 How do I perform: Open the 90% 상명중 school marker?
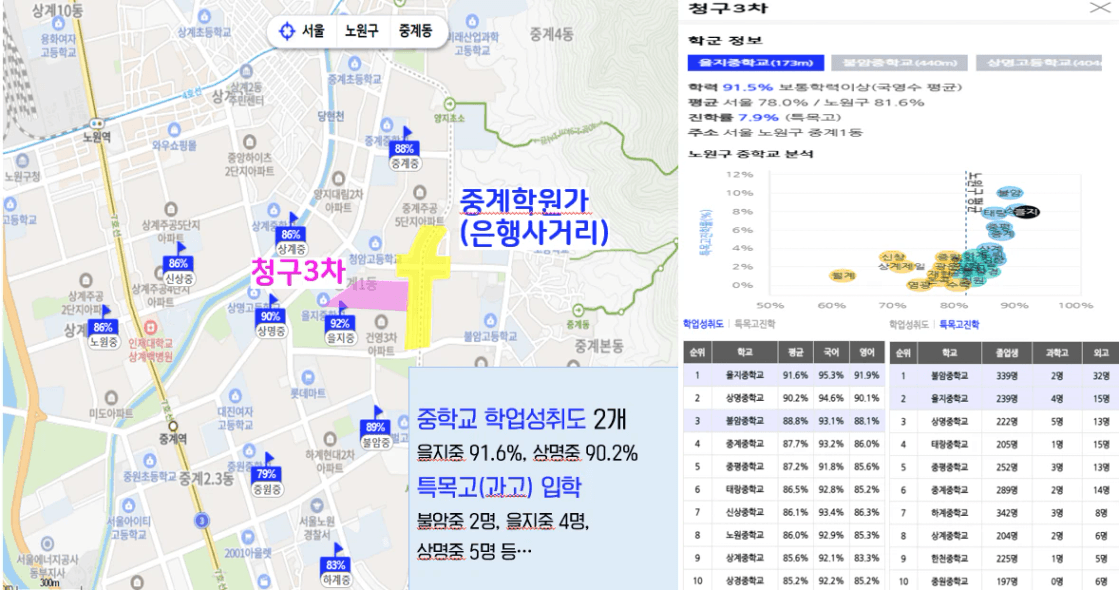point(270,317)
